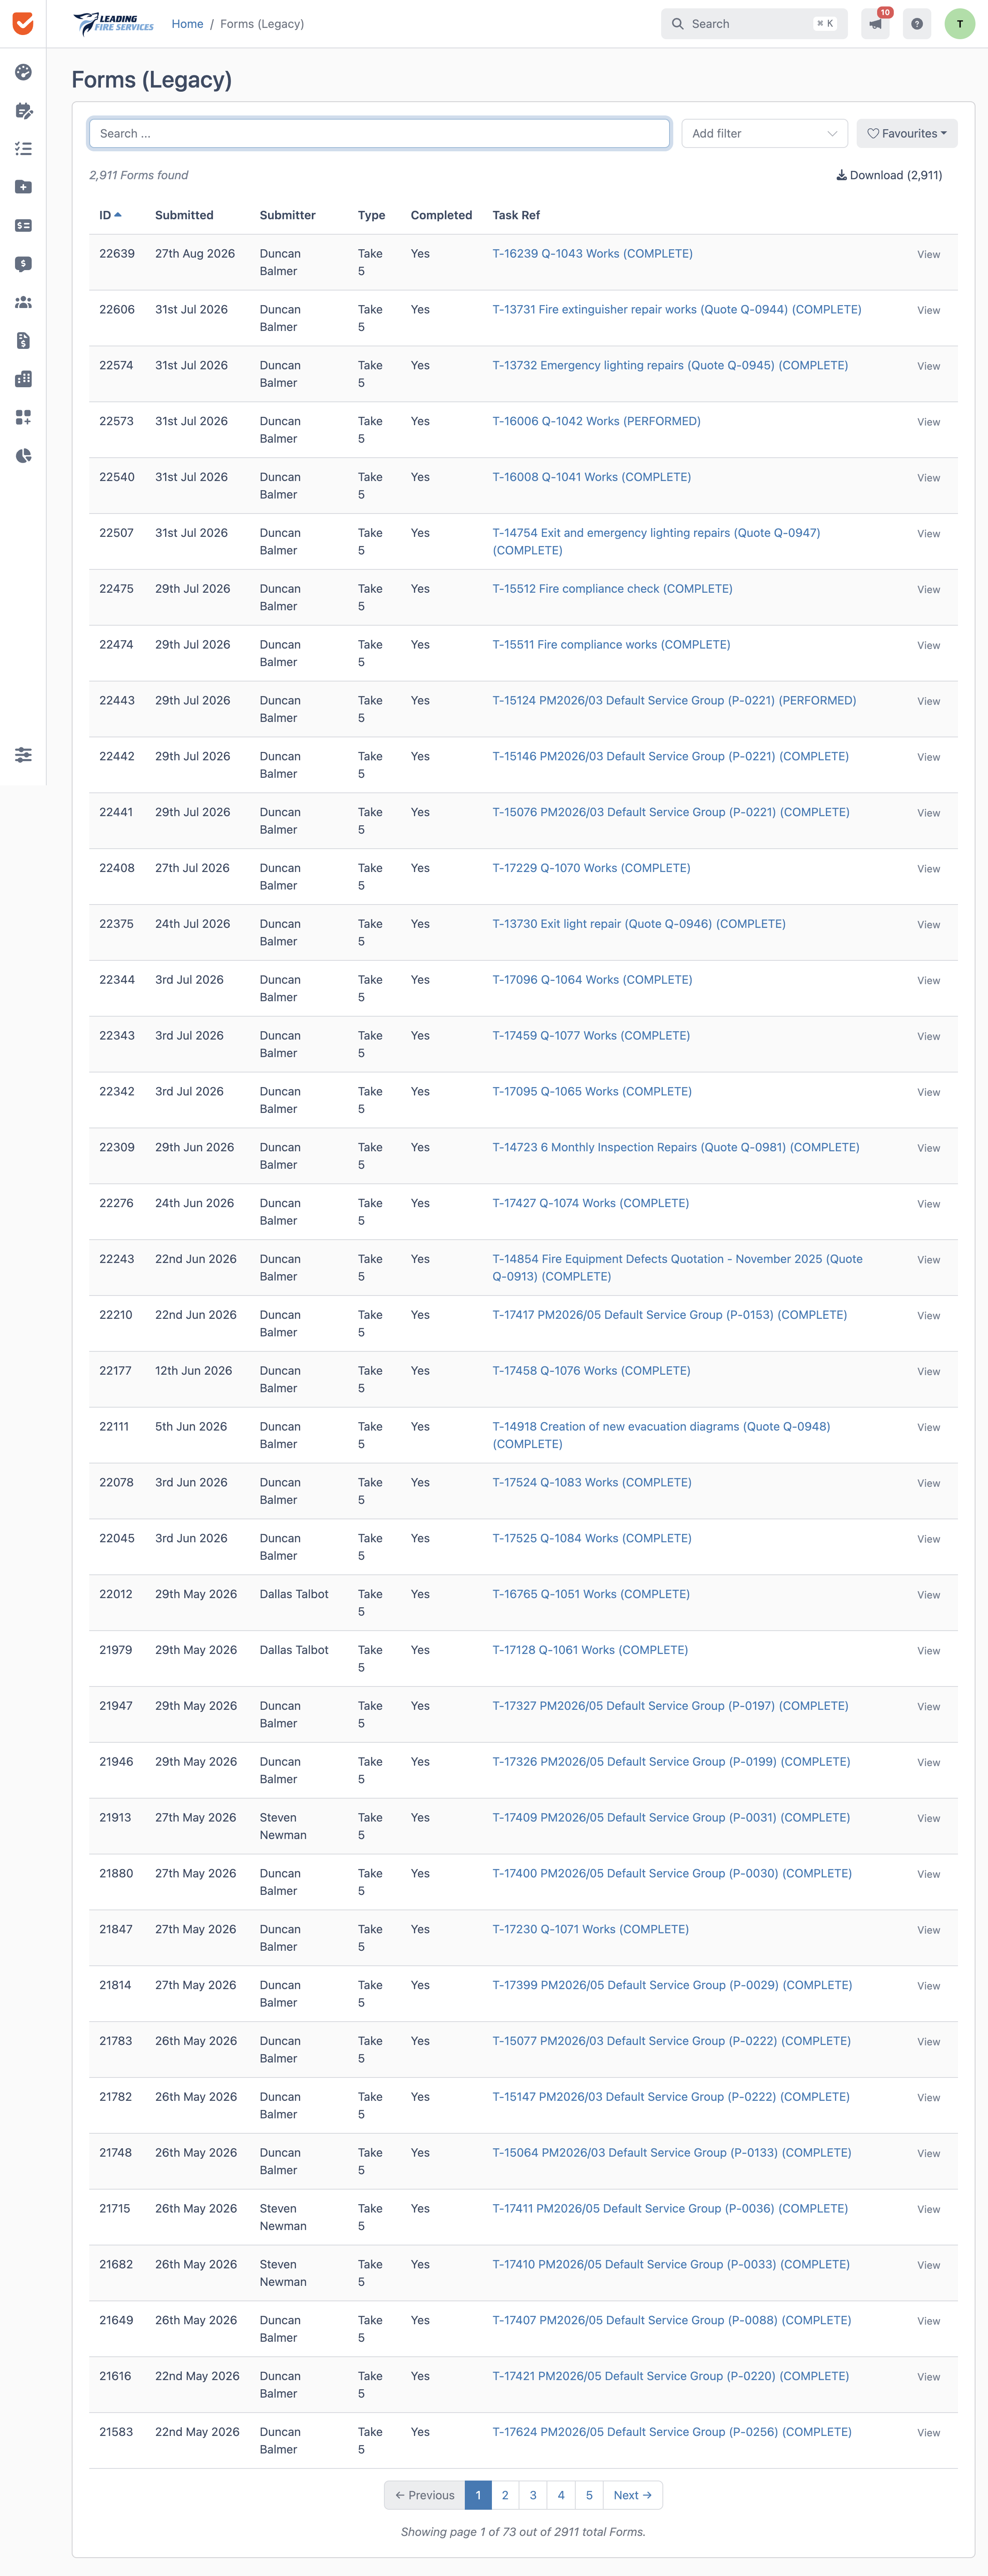
Task: Focus the forms Search input field
Action: (379, 133)
